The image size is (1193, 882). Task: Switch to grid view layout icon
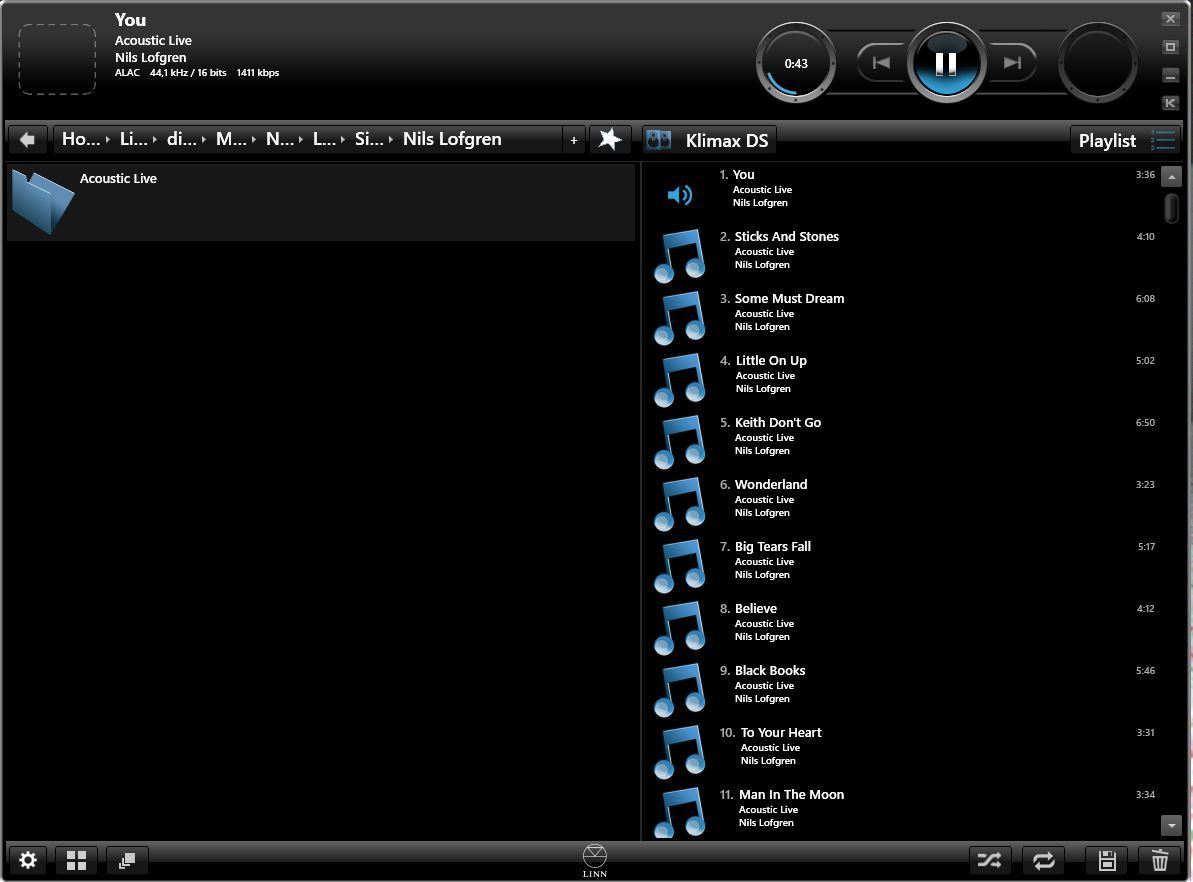pyautogui.click(x=76, y=860)
